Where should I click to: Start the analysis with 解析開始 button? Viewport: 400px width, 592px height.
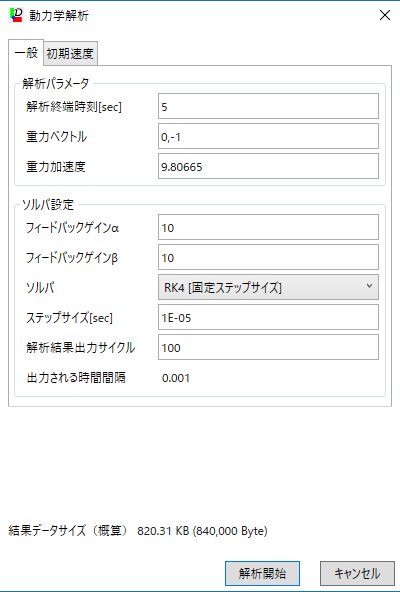coord(262,574)
